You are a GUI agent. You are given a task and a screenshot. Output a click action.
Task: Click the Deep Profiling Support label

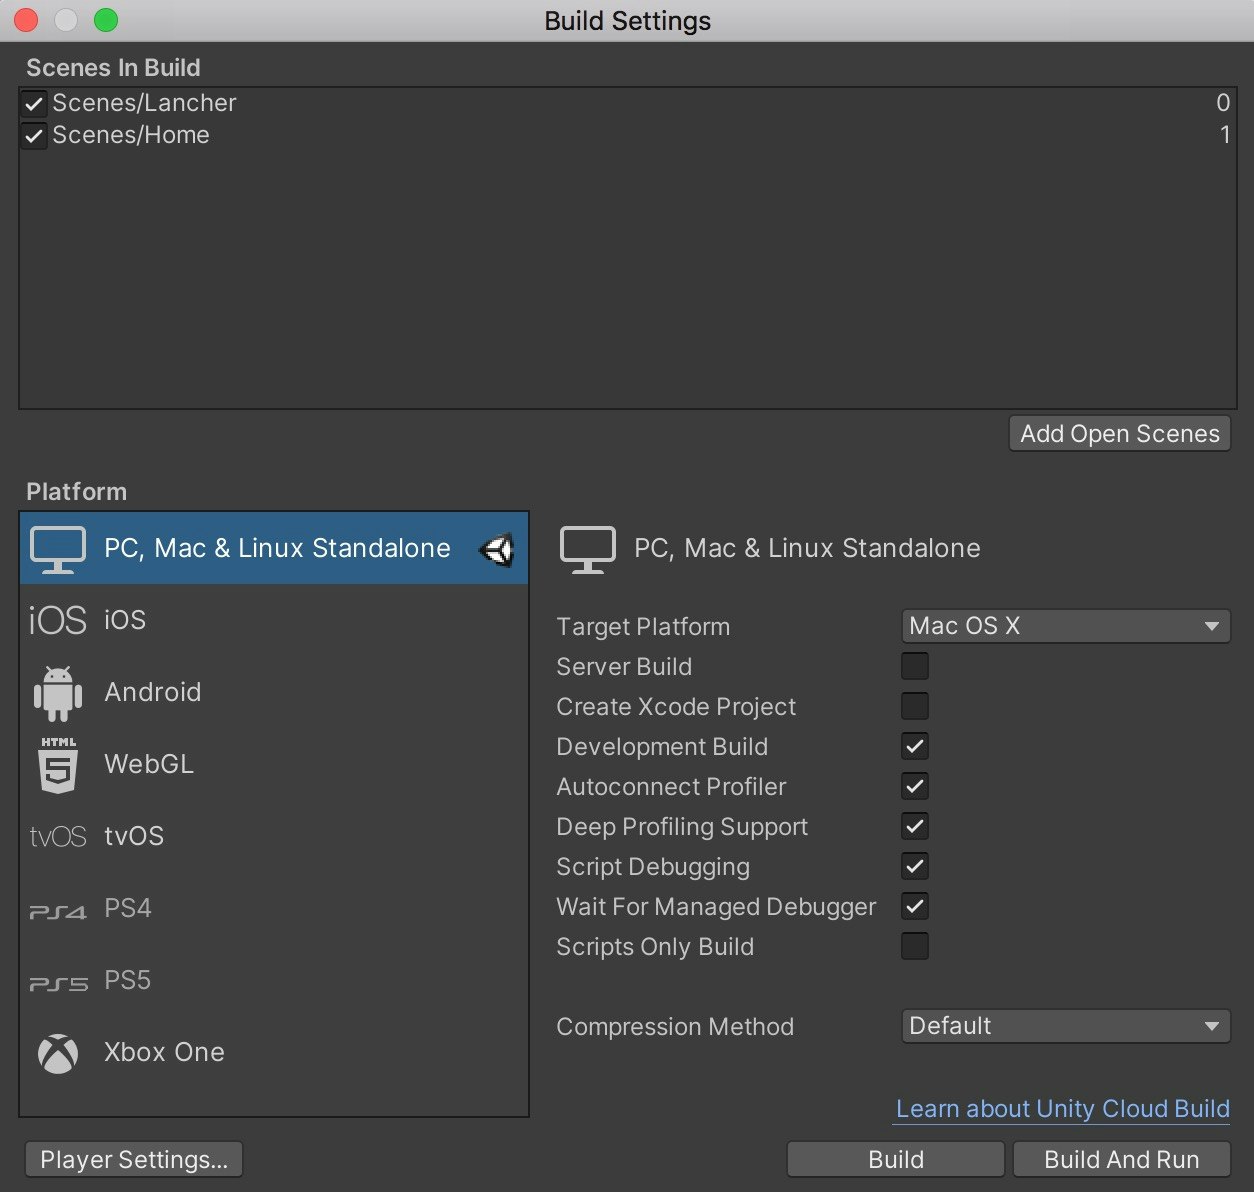click(x=682, y=827)
